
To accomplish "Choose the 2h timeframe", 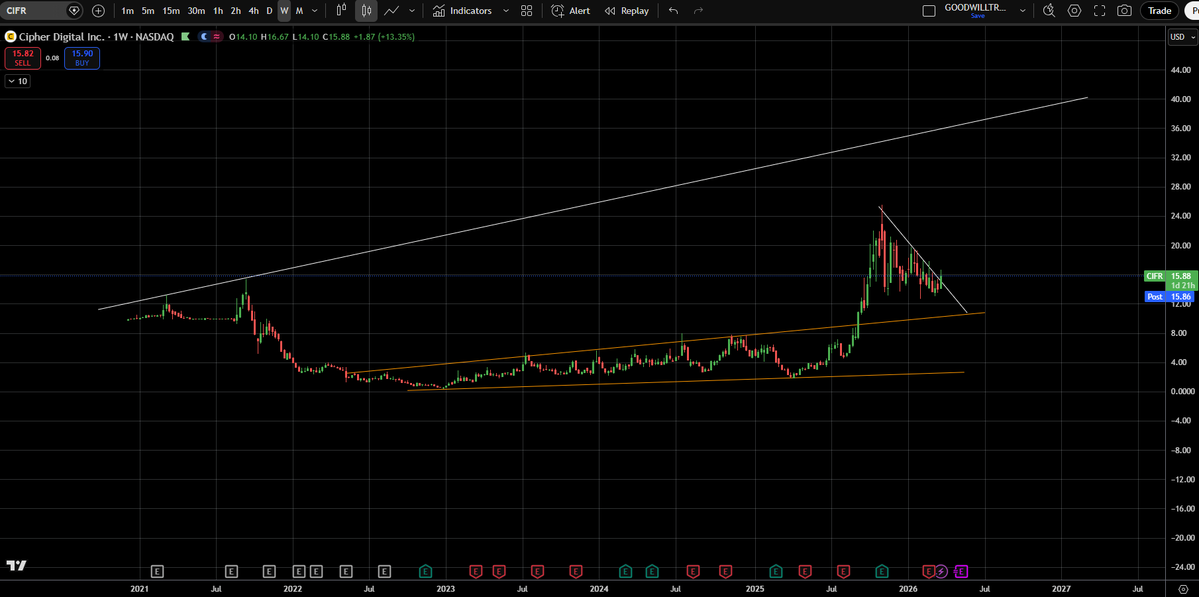I will click(x=236, y=11).
